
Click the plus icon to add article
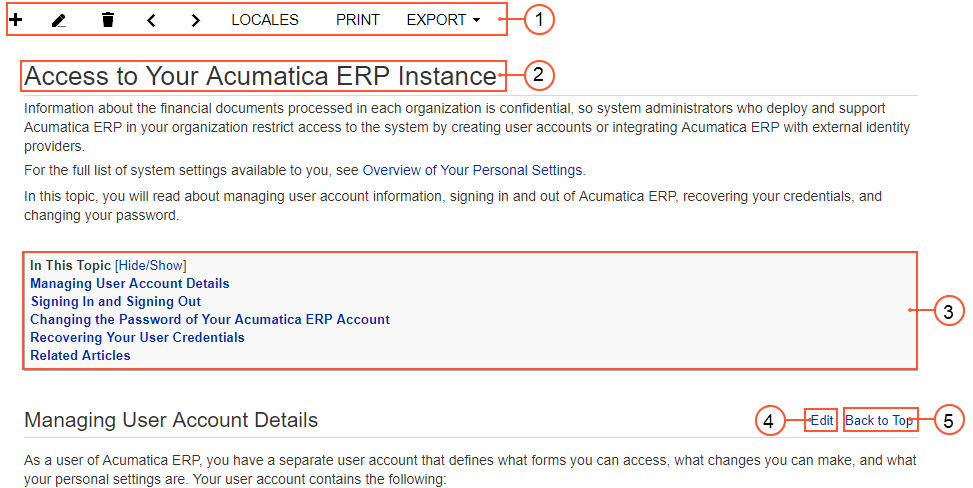(16, 20)
